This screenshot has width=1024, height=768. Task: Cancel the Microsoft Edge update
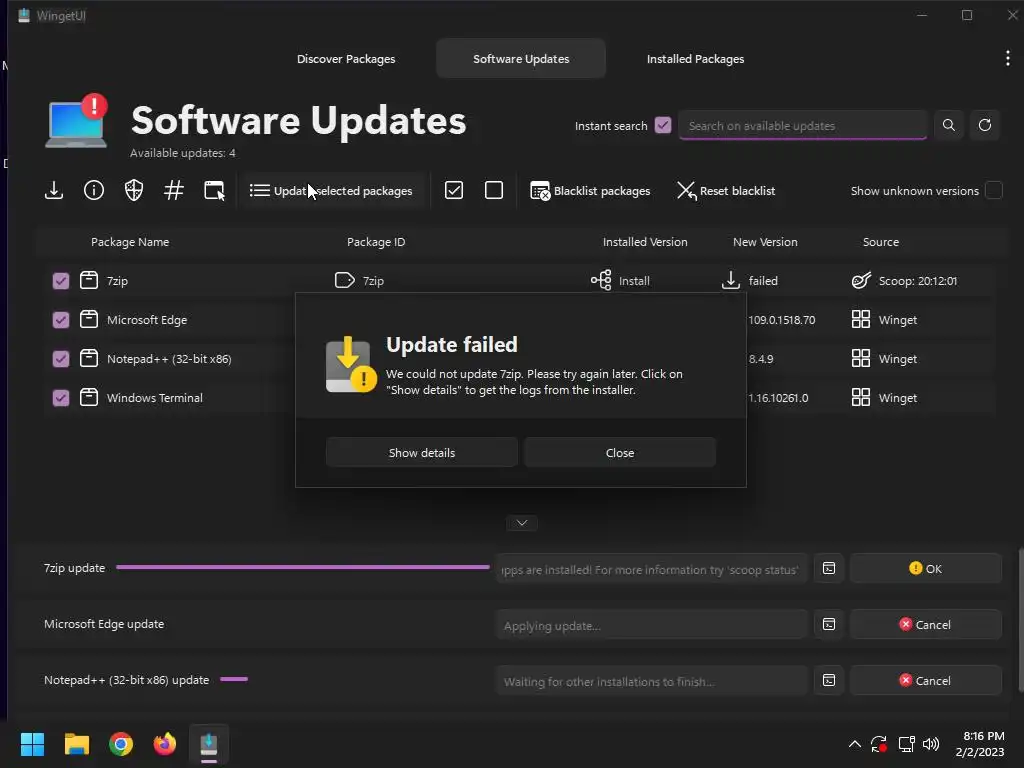pyautogui.click(x=926, y=624)
